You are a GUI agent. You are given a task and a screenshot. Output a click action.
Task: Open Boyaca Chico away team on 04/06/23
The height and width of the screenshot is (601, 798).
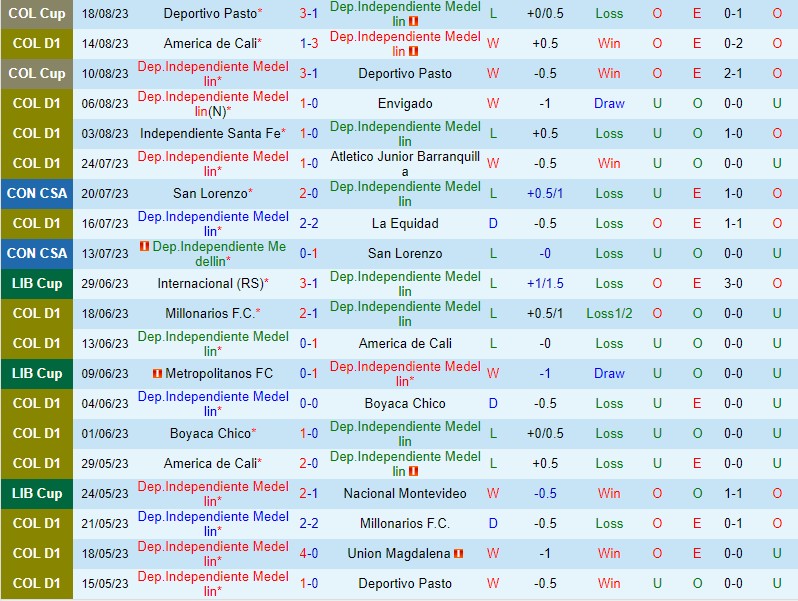pos(405,404)
